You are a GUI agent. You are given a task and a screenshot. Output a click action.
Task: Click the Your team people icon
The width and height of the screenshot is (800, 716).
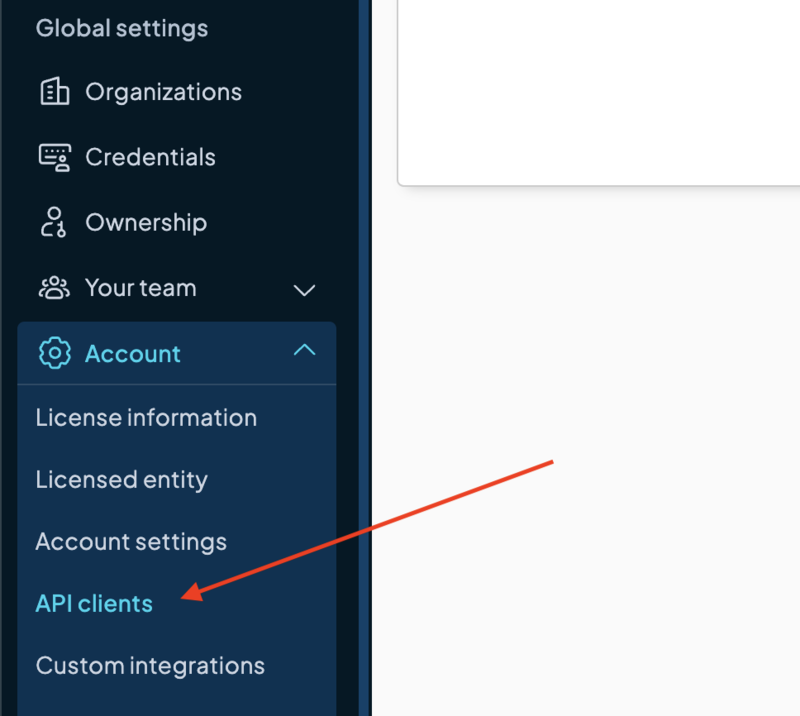point(54,289)
